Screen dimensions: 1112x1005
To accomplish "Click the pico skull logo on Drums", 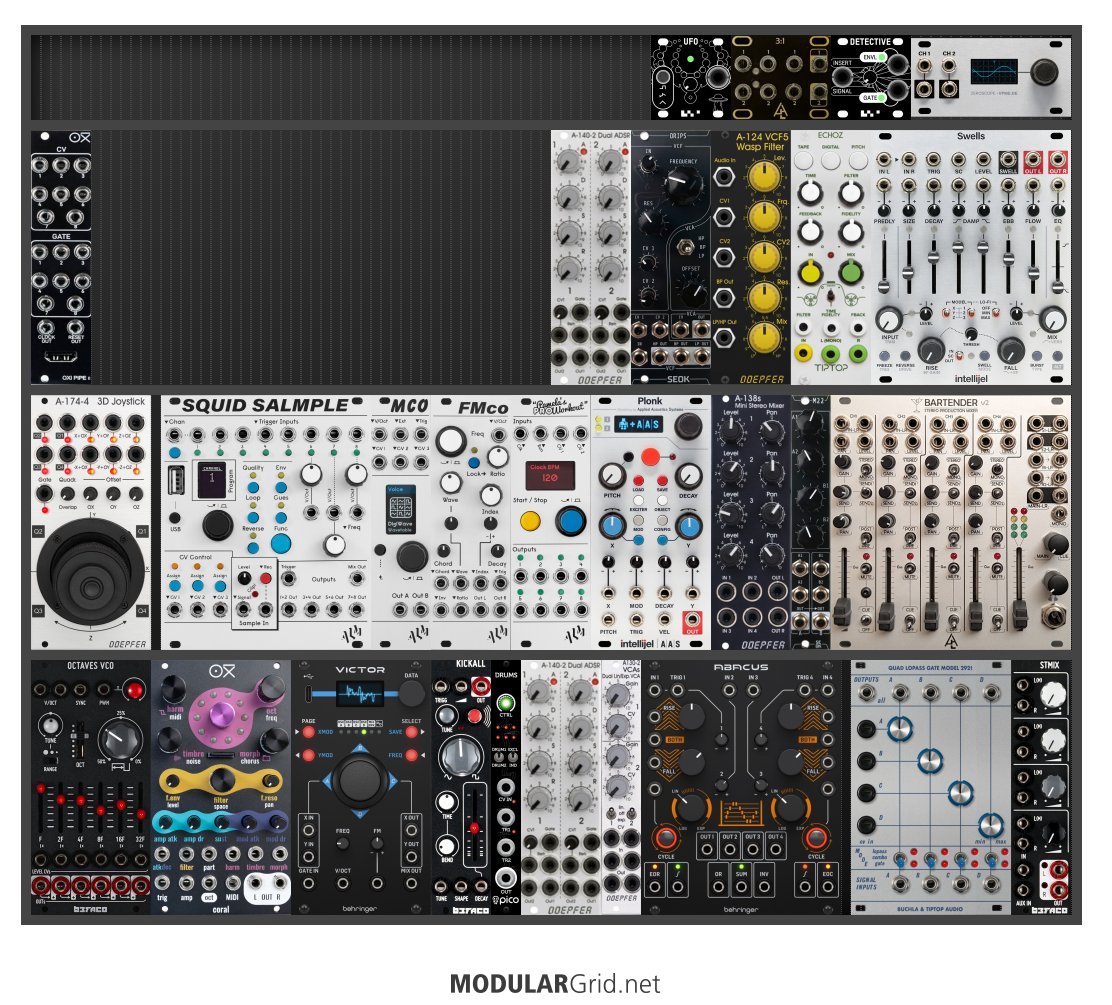I will [497, 901].
